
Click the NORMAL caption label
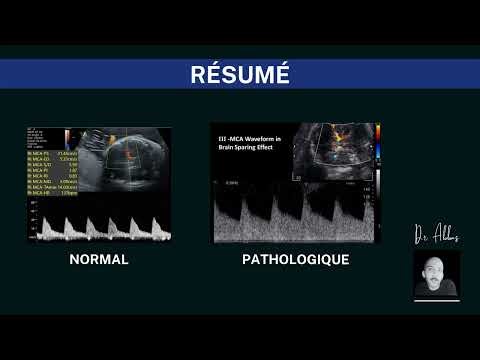click(x=99, y=259)
